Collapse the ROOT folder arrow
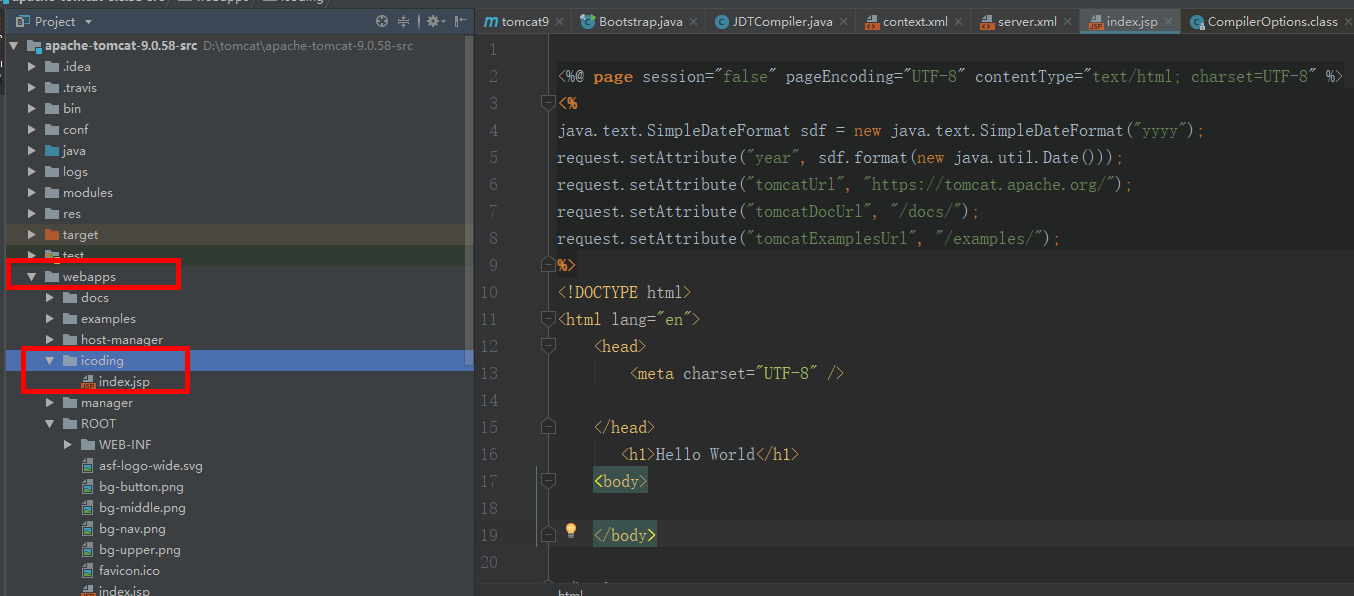The height and width of the screenshot is (596, 1354). point(49,424)
